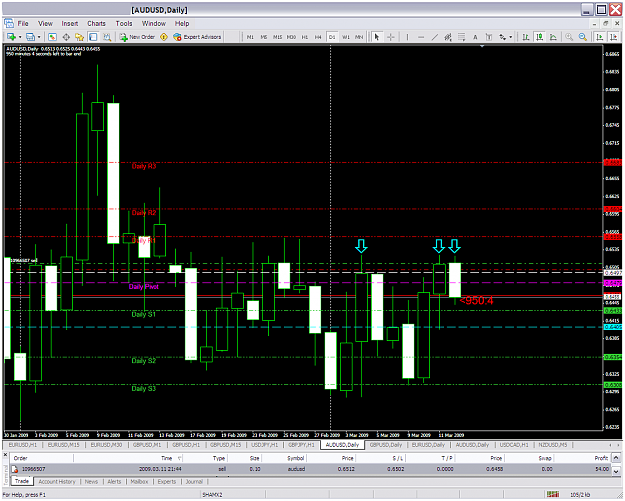625x501 pixels.
Task: Toggle the Expert Advisors button
Action: tap(197, 37)
